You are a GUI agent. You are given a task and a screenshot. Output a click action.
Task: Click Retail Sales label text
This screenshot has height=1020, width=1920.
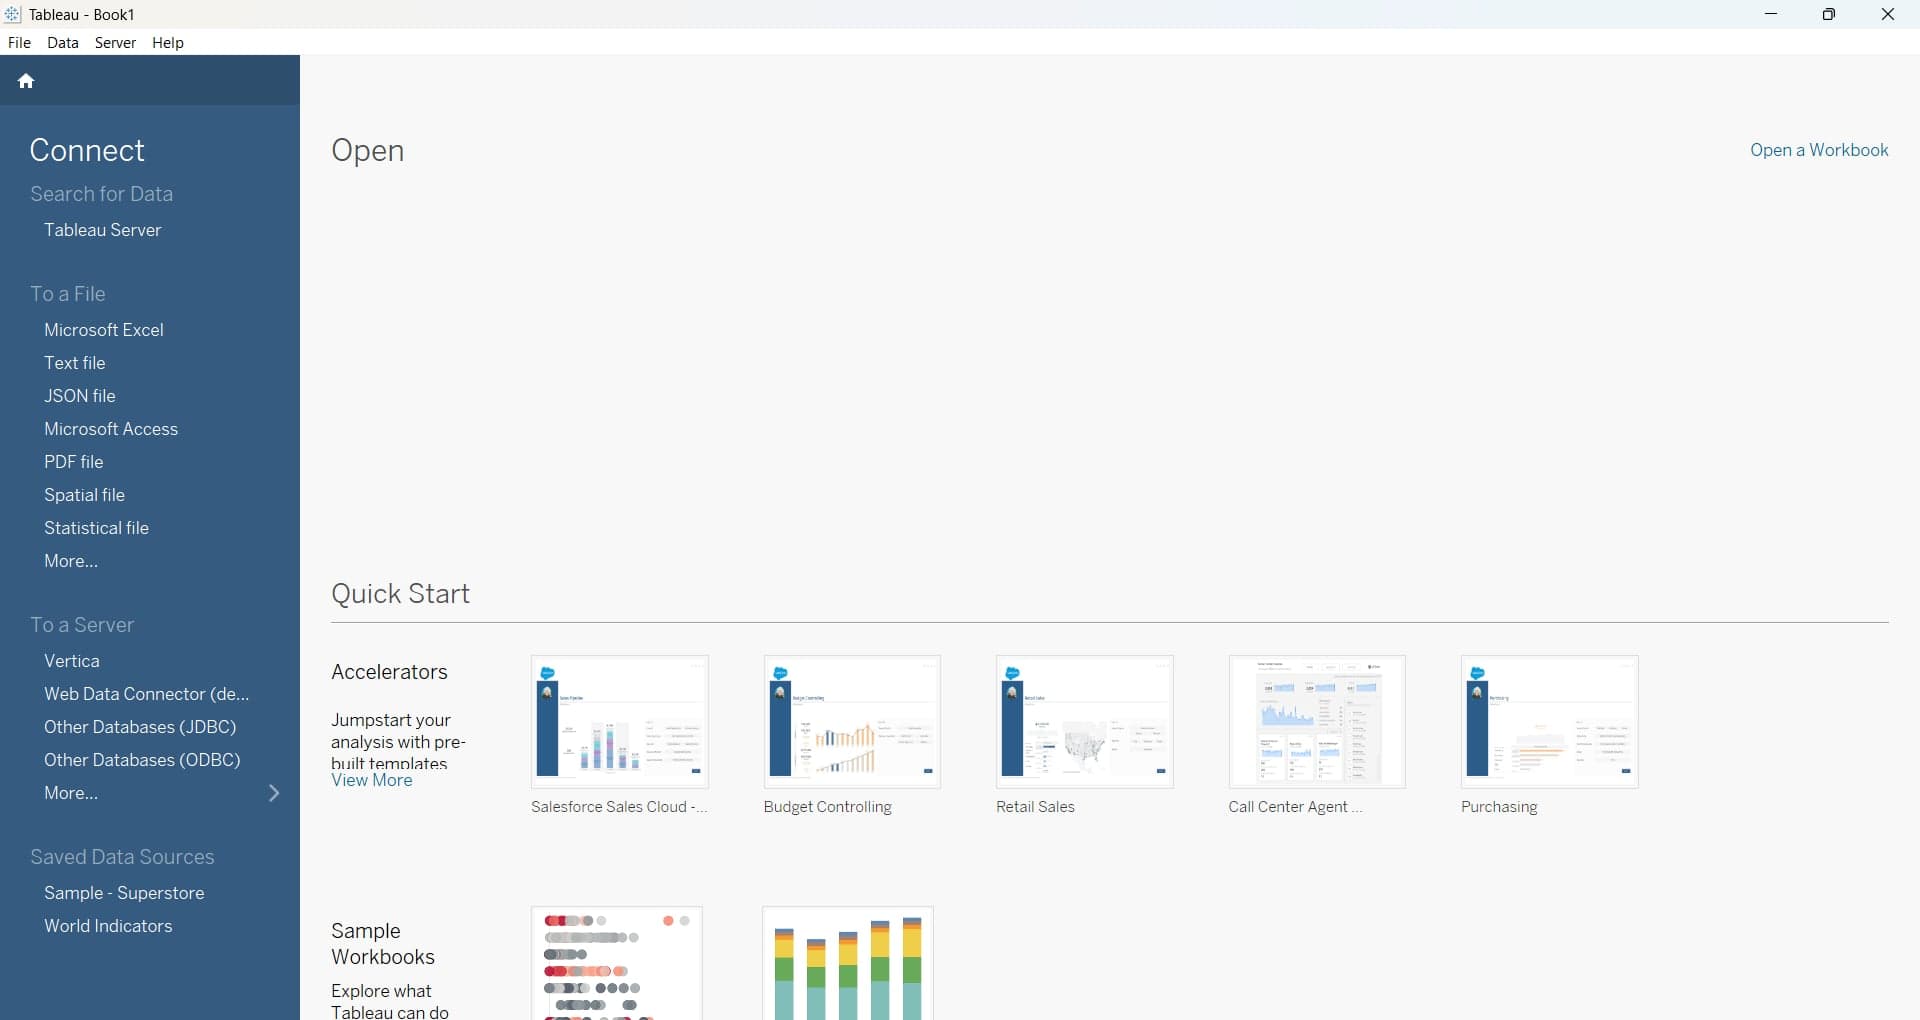click(x=1035, y=807)
